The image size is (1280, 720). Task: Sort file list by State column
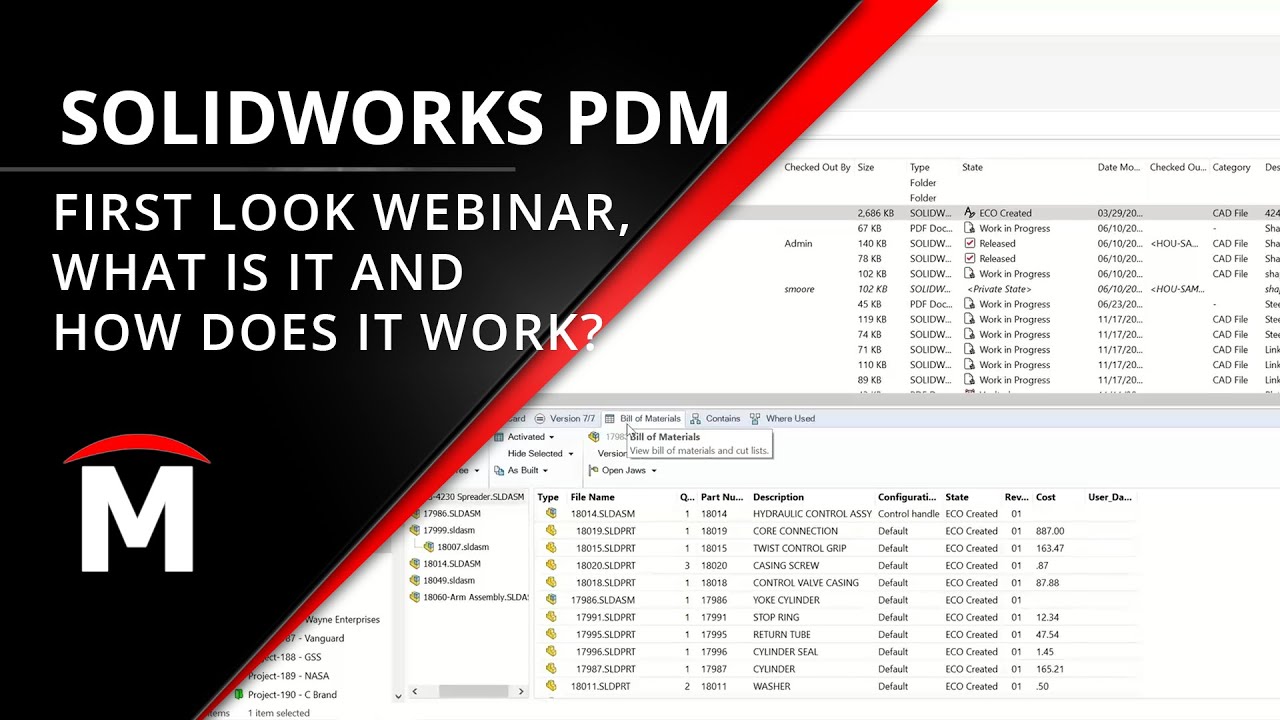972,167
